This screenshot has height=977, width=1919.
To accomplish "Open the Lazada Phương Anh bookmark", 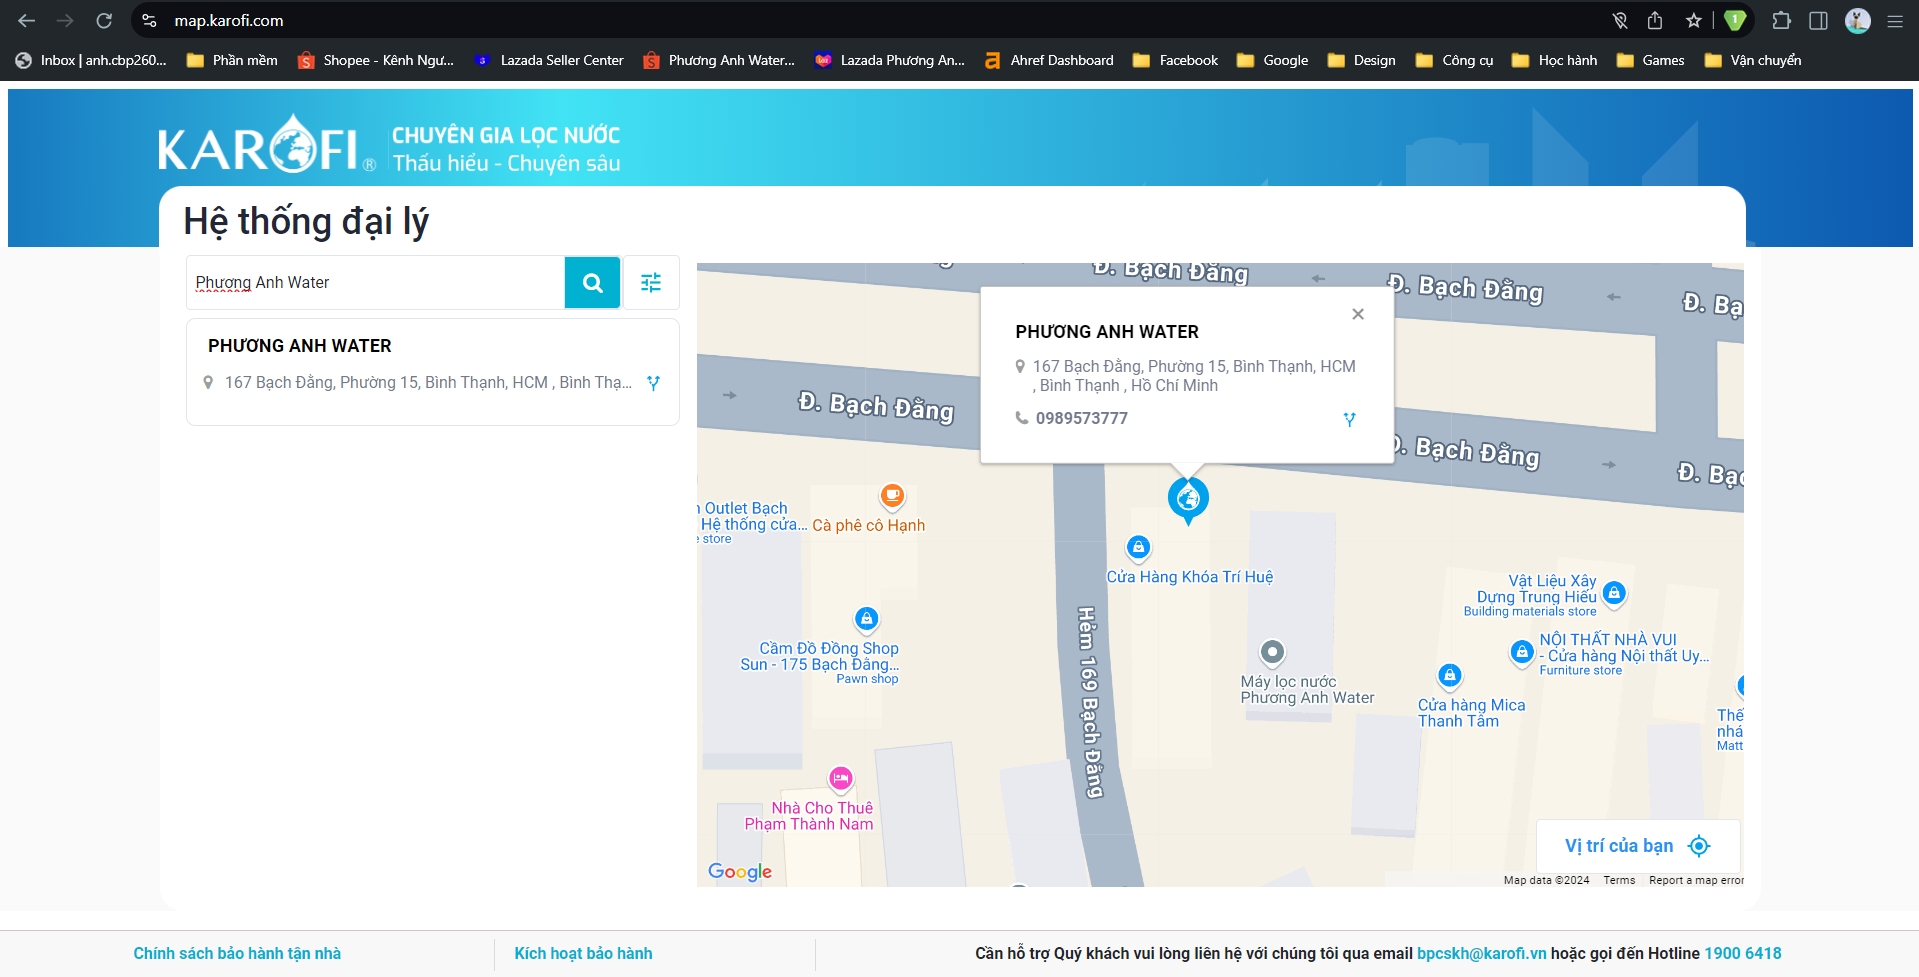I will pos(890,60).
